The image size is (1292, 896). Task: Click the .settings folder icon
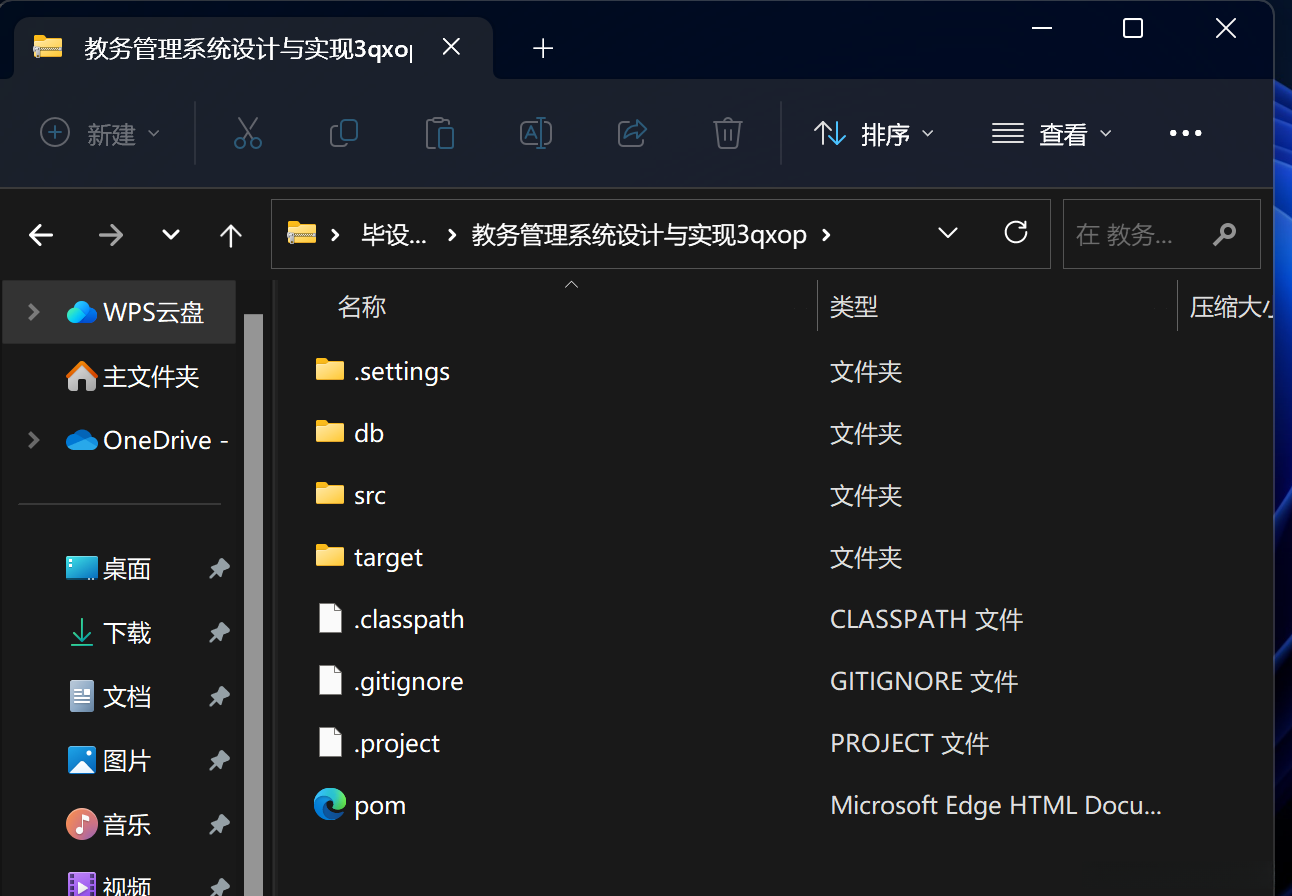point(330,370)
